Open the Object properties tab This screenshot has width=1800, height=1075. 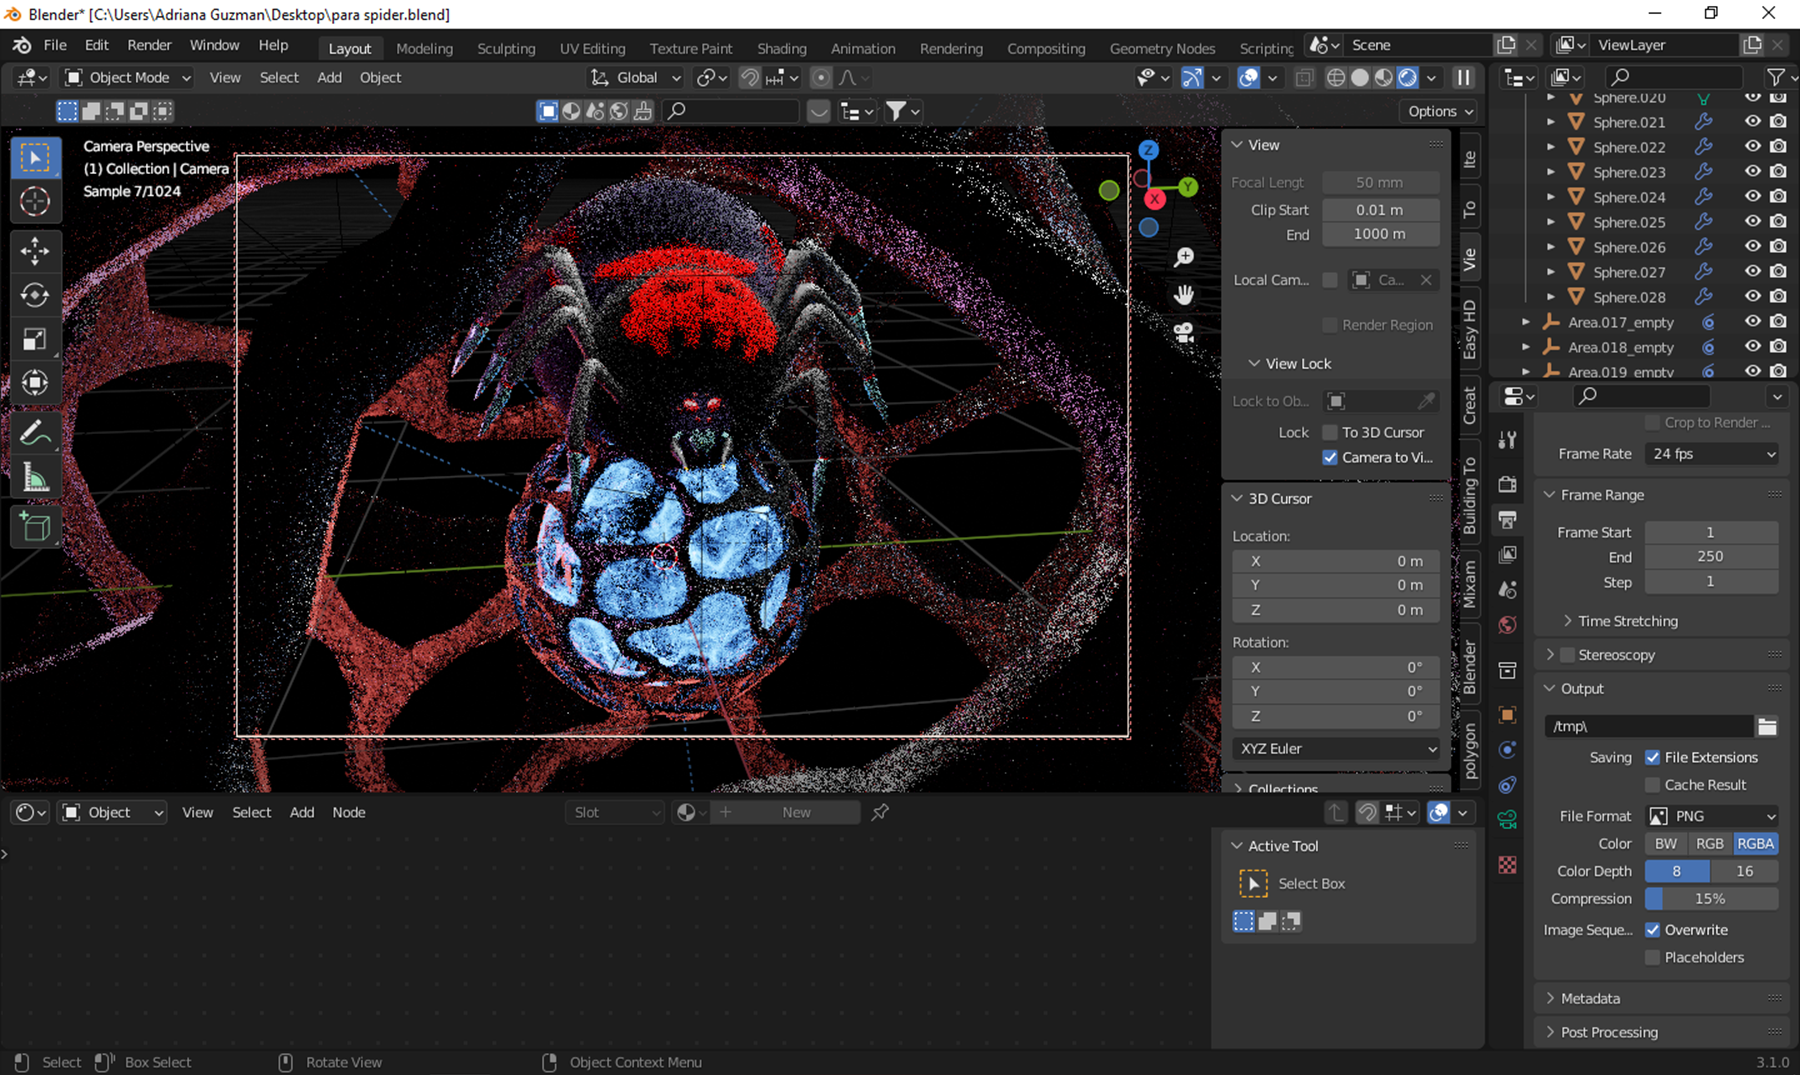1508,714
